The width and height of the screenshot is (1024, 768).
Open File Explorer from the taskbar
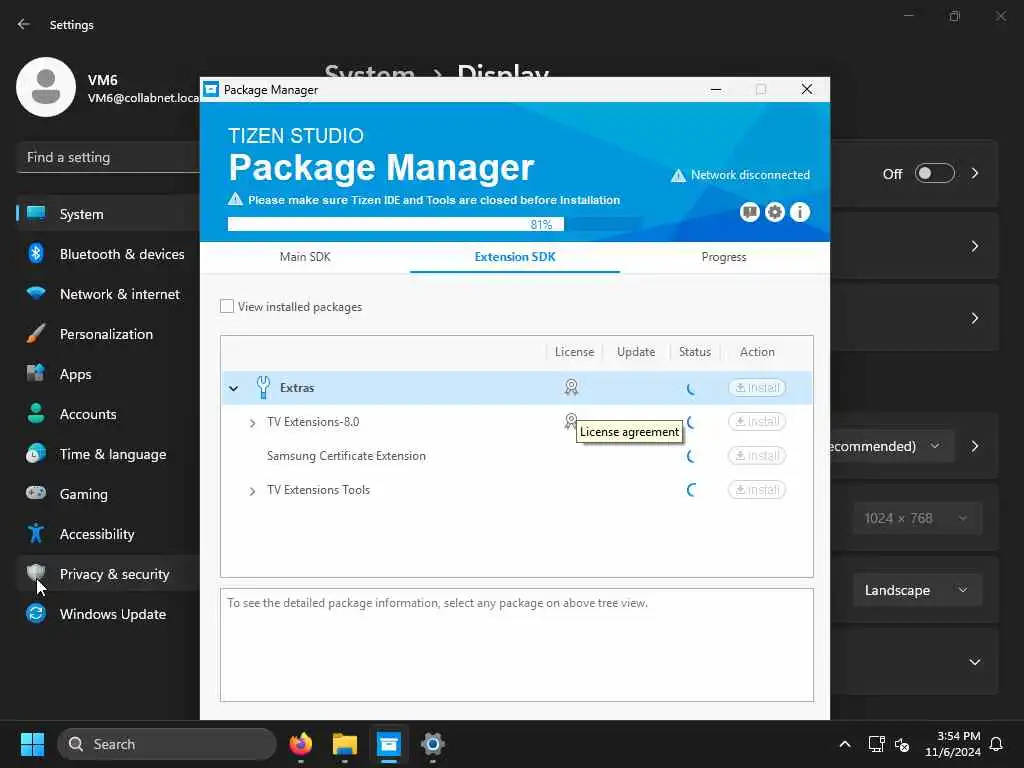345,744
